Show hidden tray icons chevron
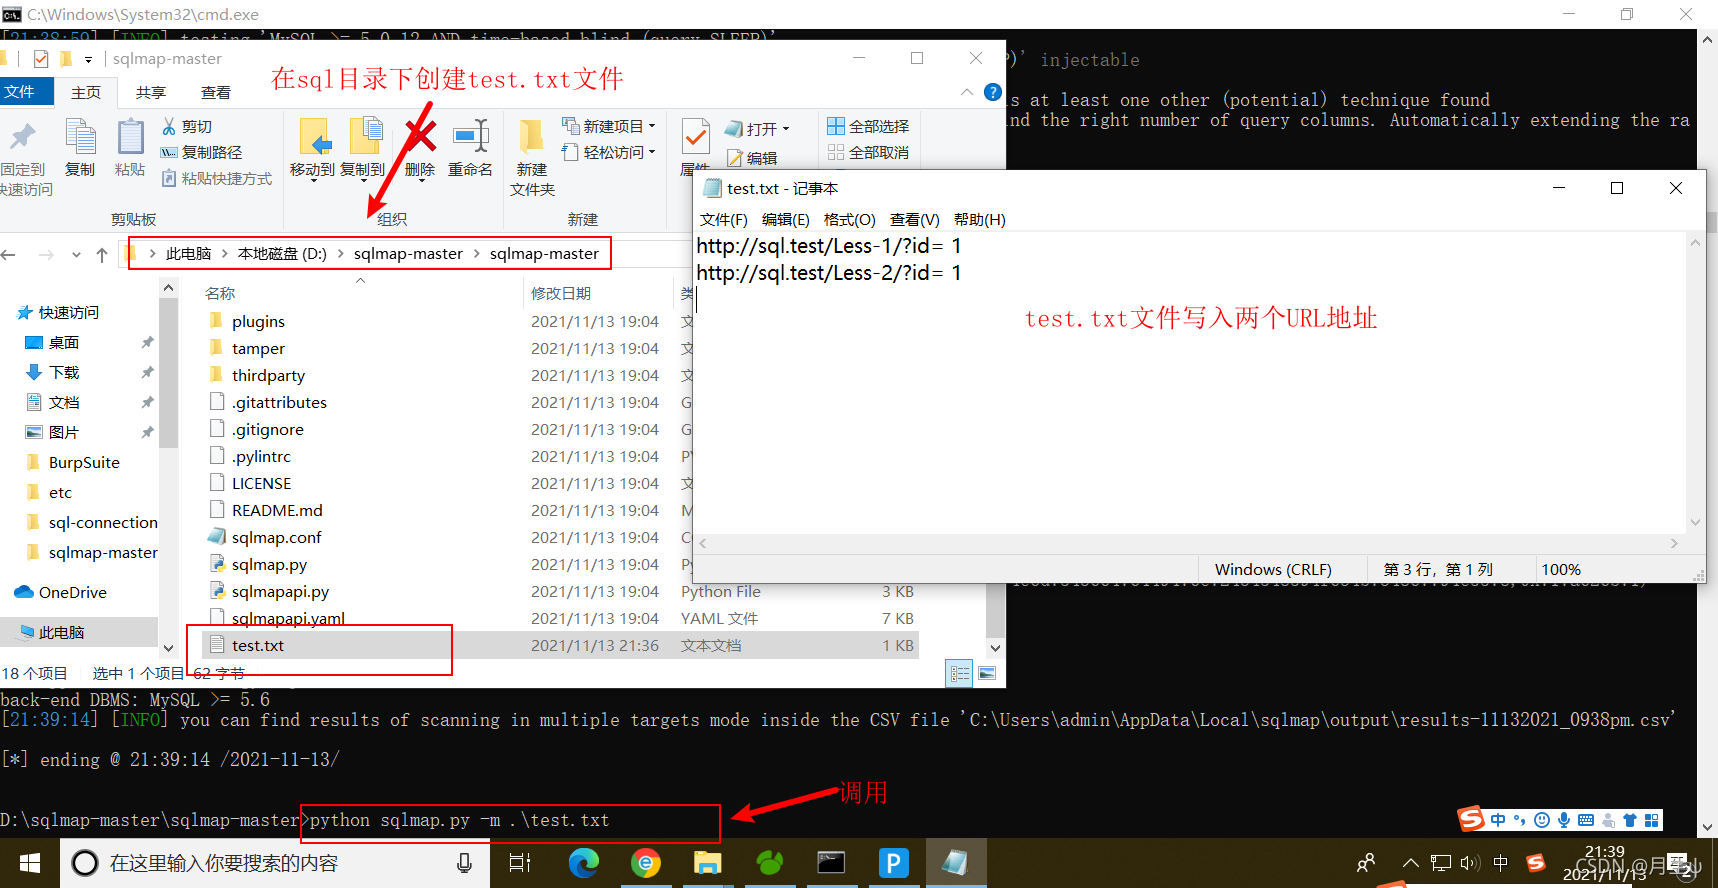This screenshot has height=888, width=1718. 1410,862
